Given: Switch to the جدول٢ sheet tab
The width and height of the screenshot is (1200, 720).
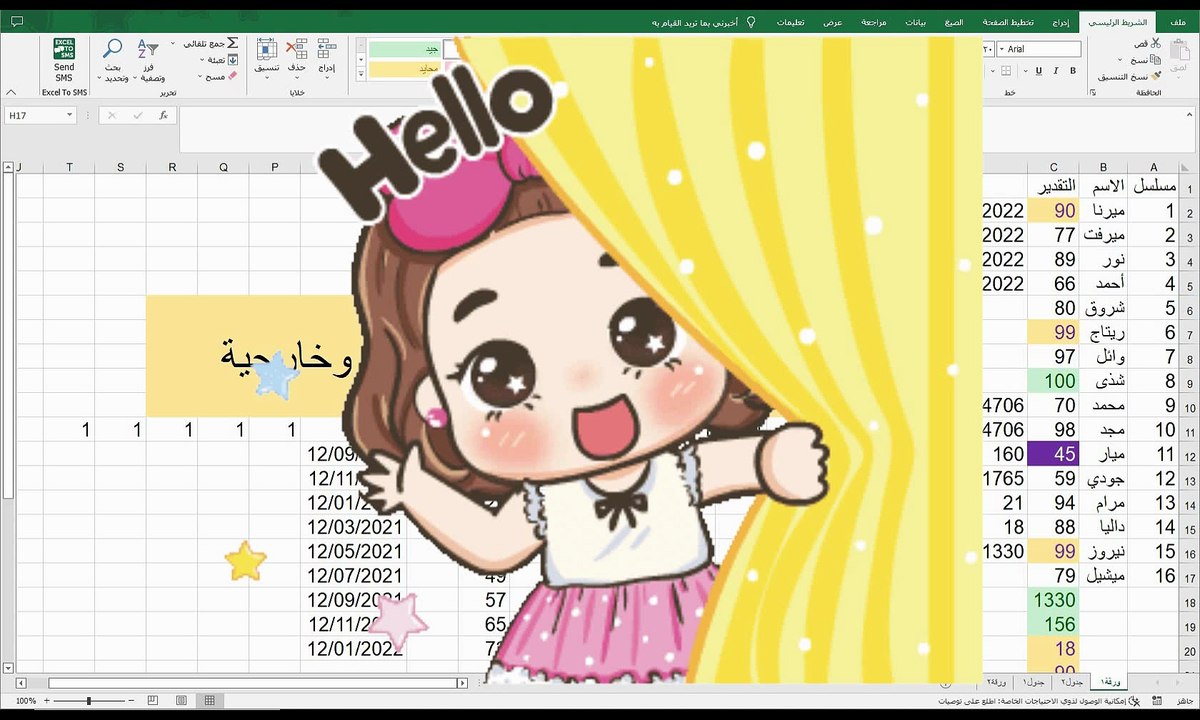Looking at the screenshot, I should 1073,681.
